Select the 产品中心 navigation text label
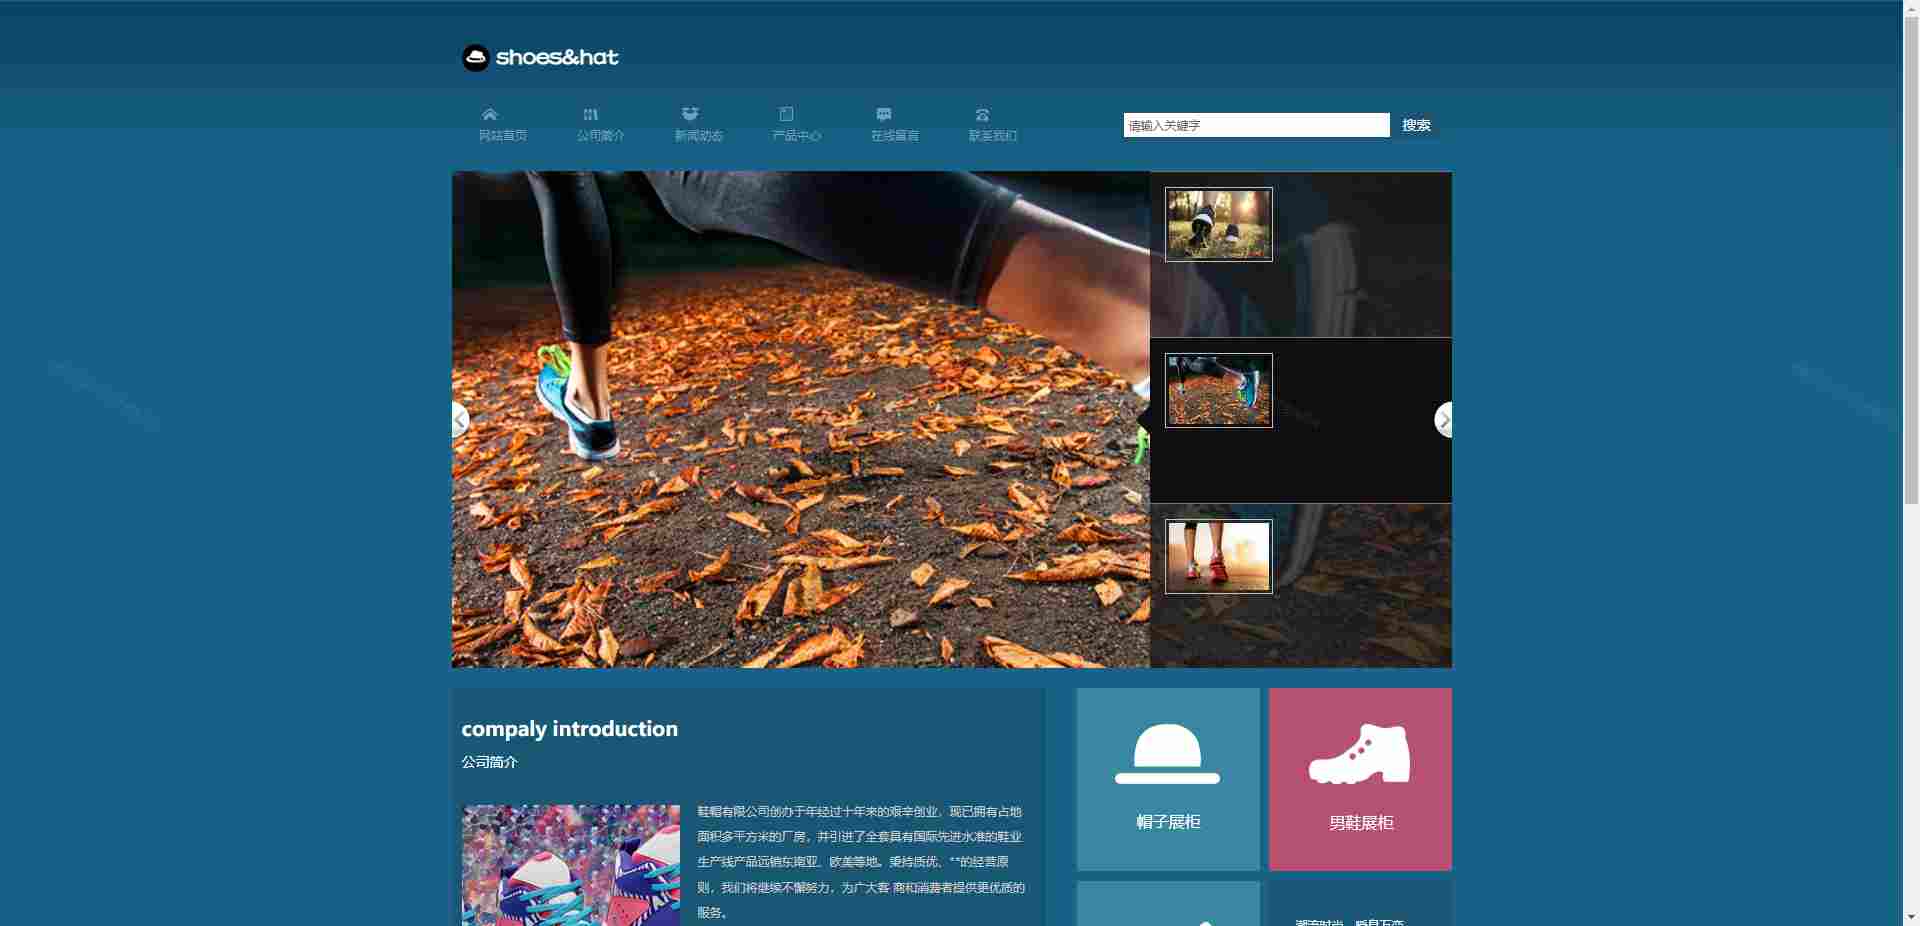 (x=796, y=136)
